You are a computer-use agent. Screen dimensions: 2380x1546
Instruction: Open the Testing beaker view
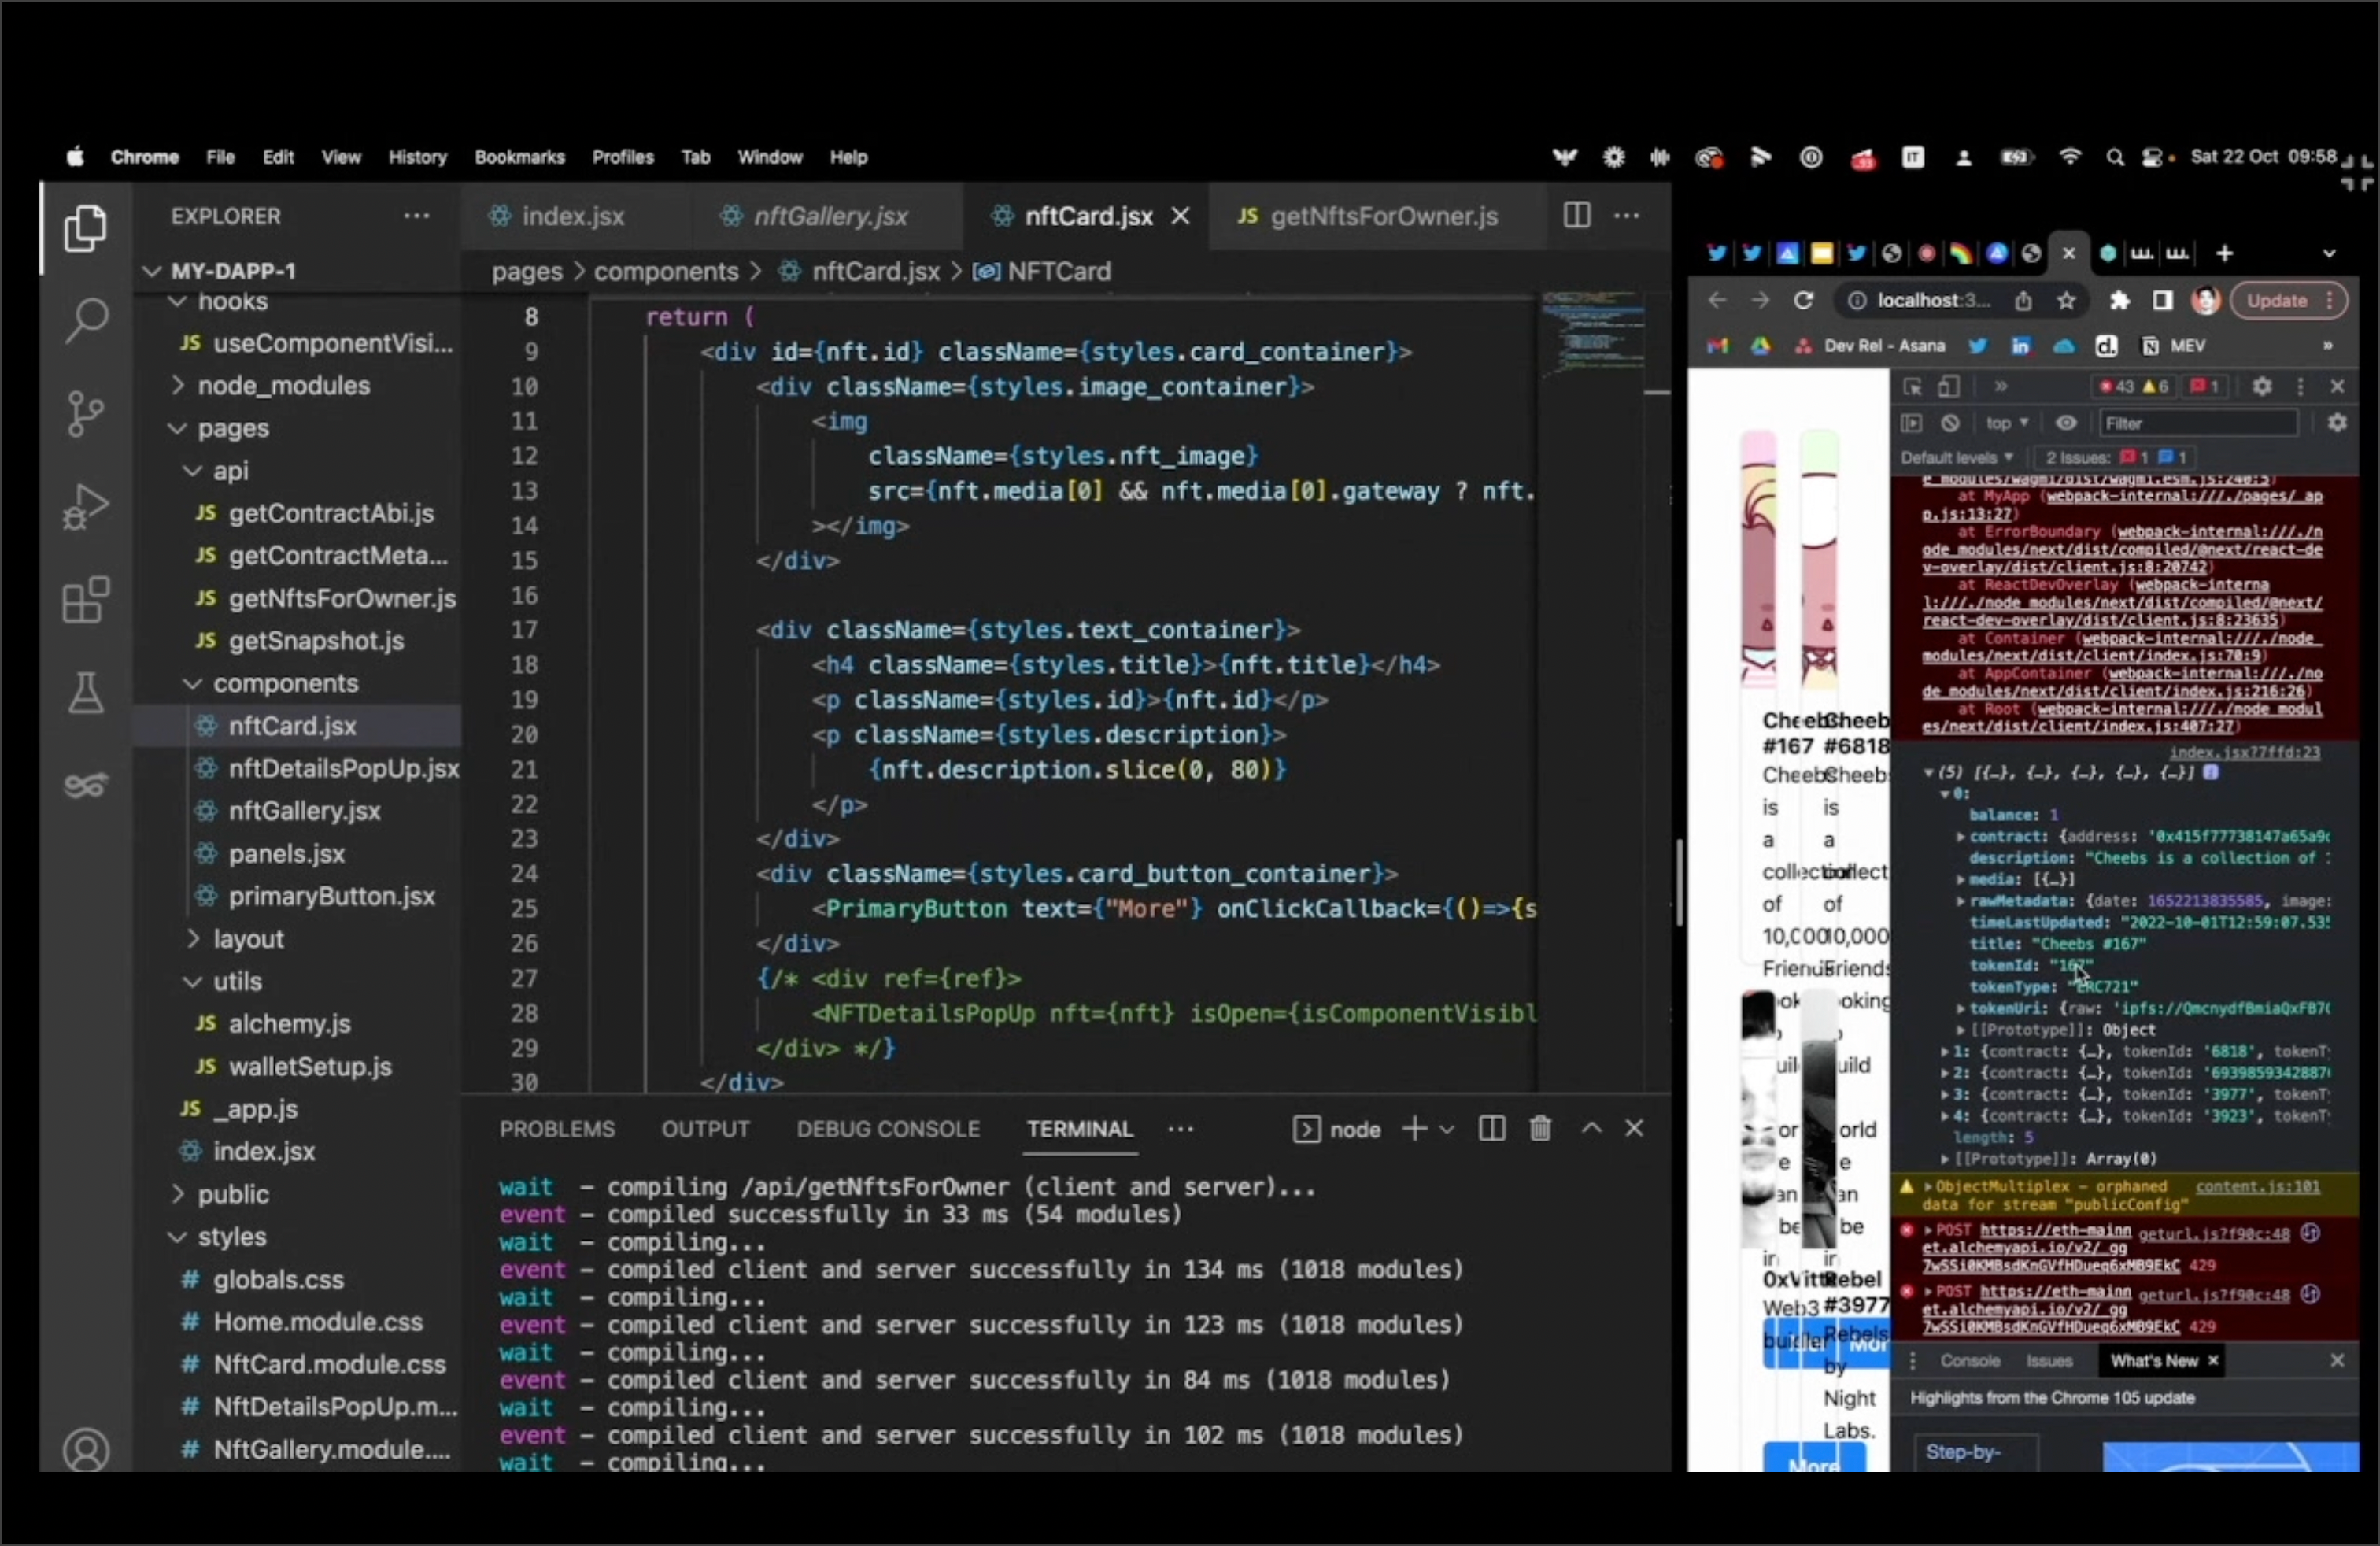tap(85, 692)
